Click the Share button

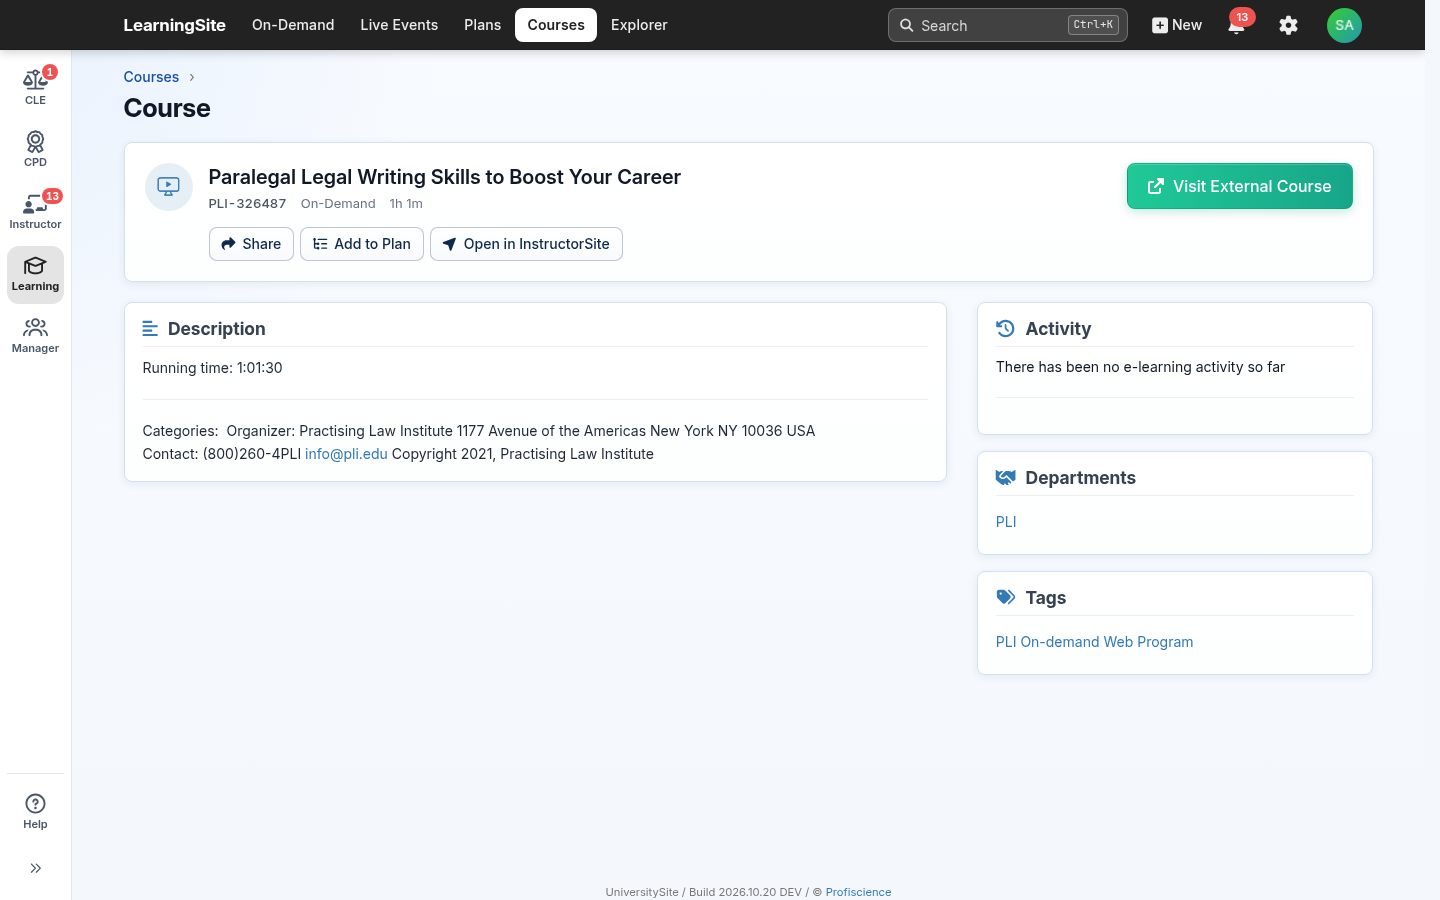(251, 244)
